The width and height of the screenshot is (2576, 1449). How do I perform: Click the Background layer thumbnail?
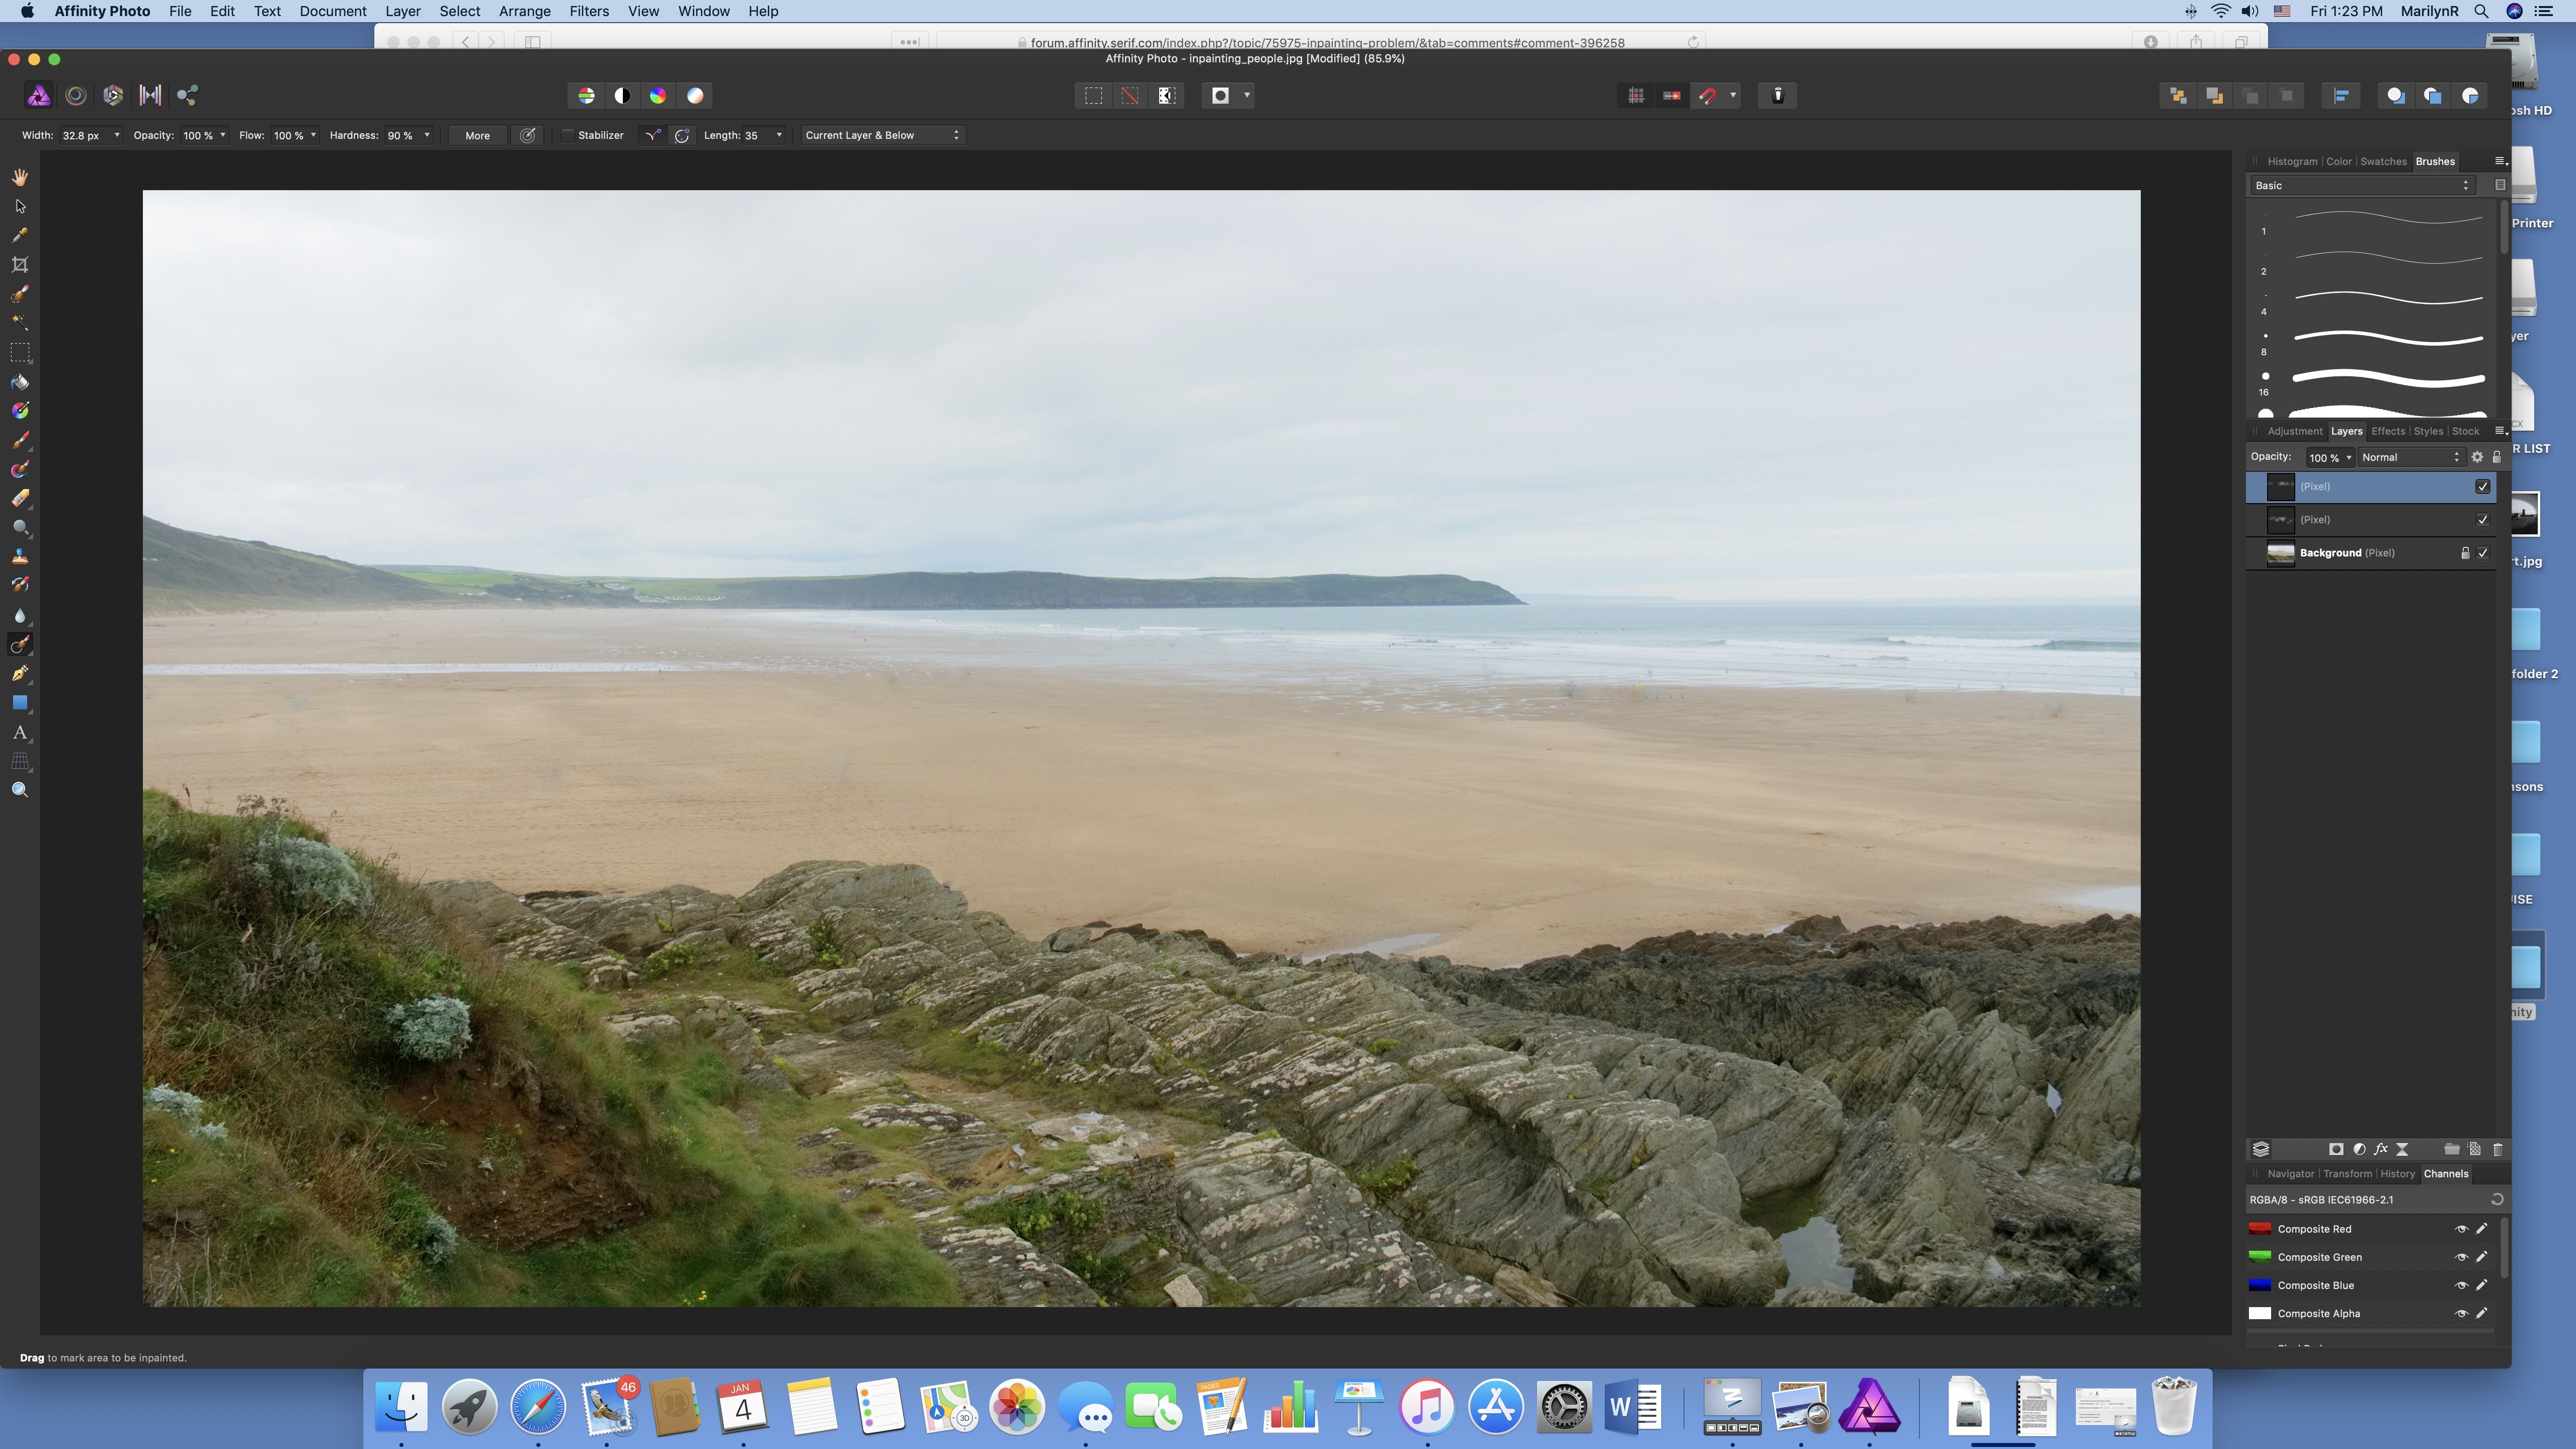click(2280, 553)
